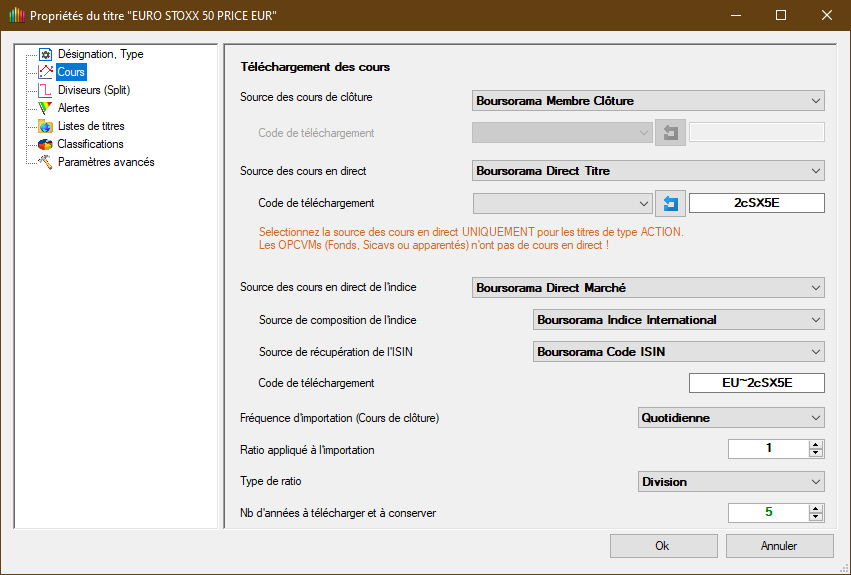Open Diviseurs (Split) in the sidebar
This screenshot has height=575, width=851.
93,90
